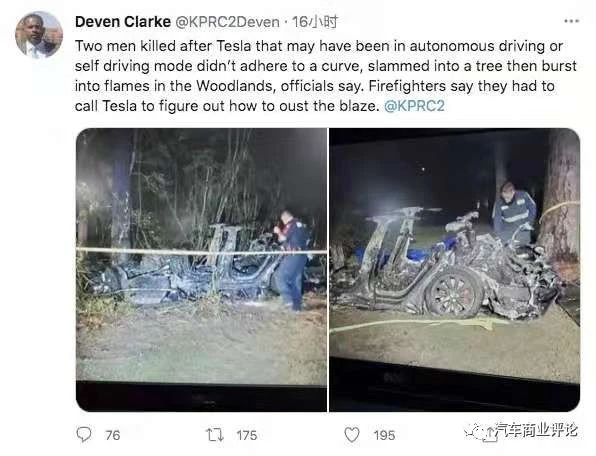Click the 76 replies count
The image size is (596, 456).
tap(113, 435)
